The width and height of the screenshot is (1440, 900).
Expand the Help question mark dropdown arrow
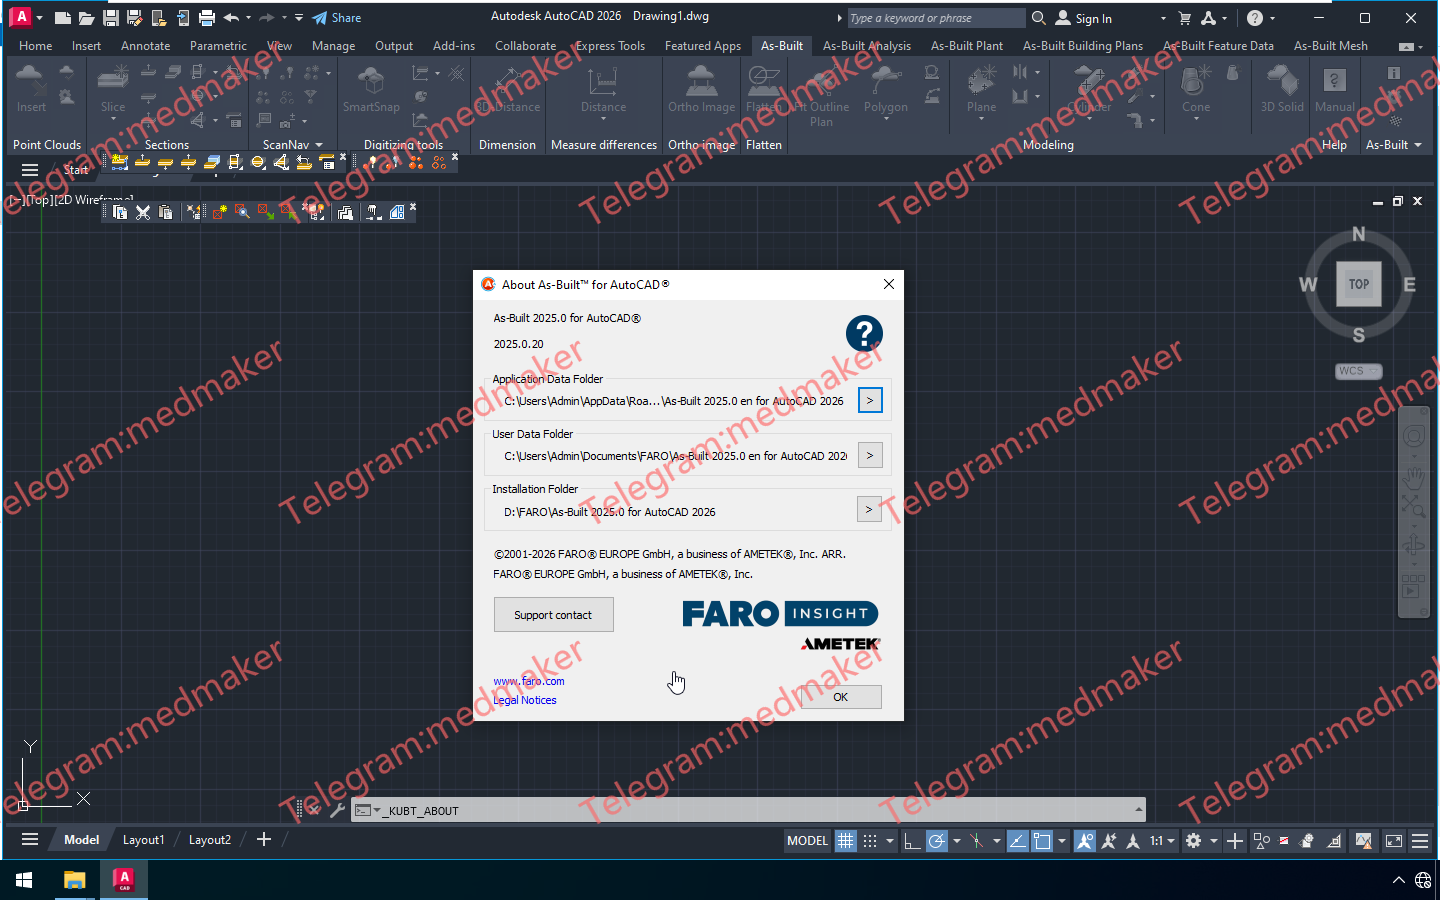click(x=1272, y=18)
